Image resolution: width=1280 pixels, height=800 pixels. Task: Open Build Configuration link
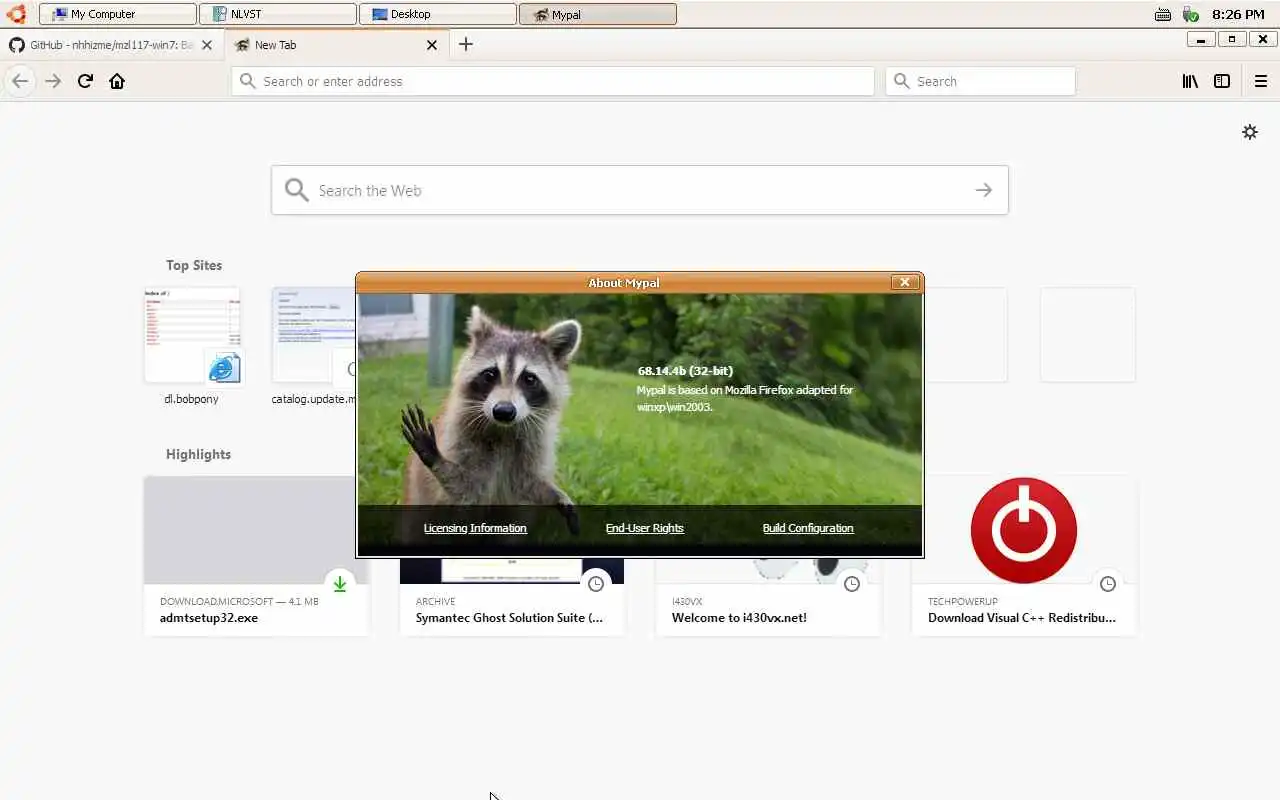(808, 528)
